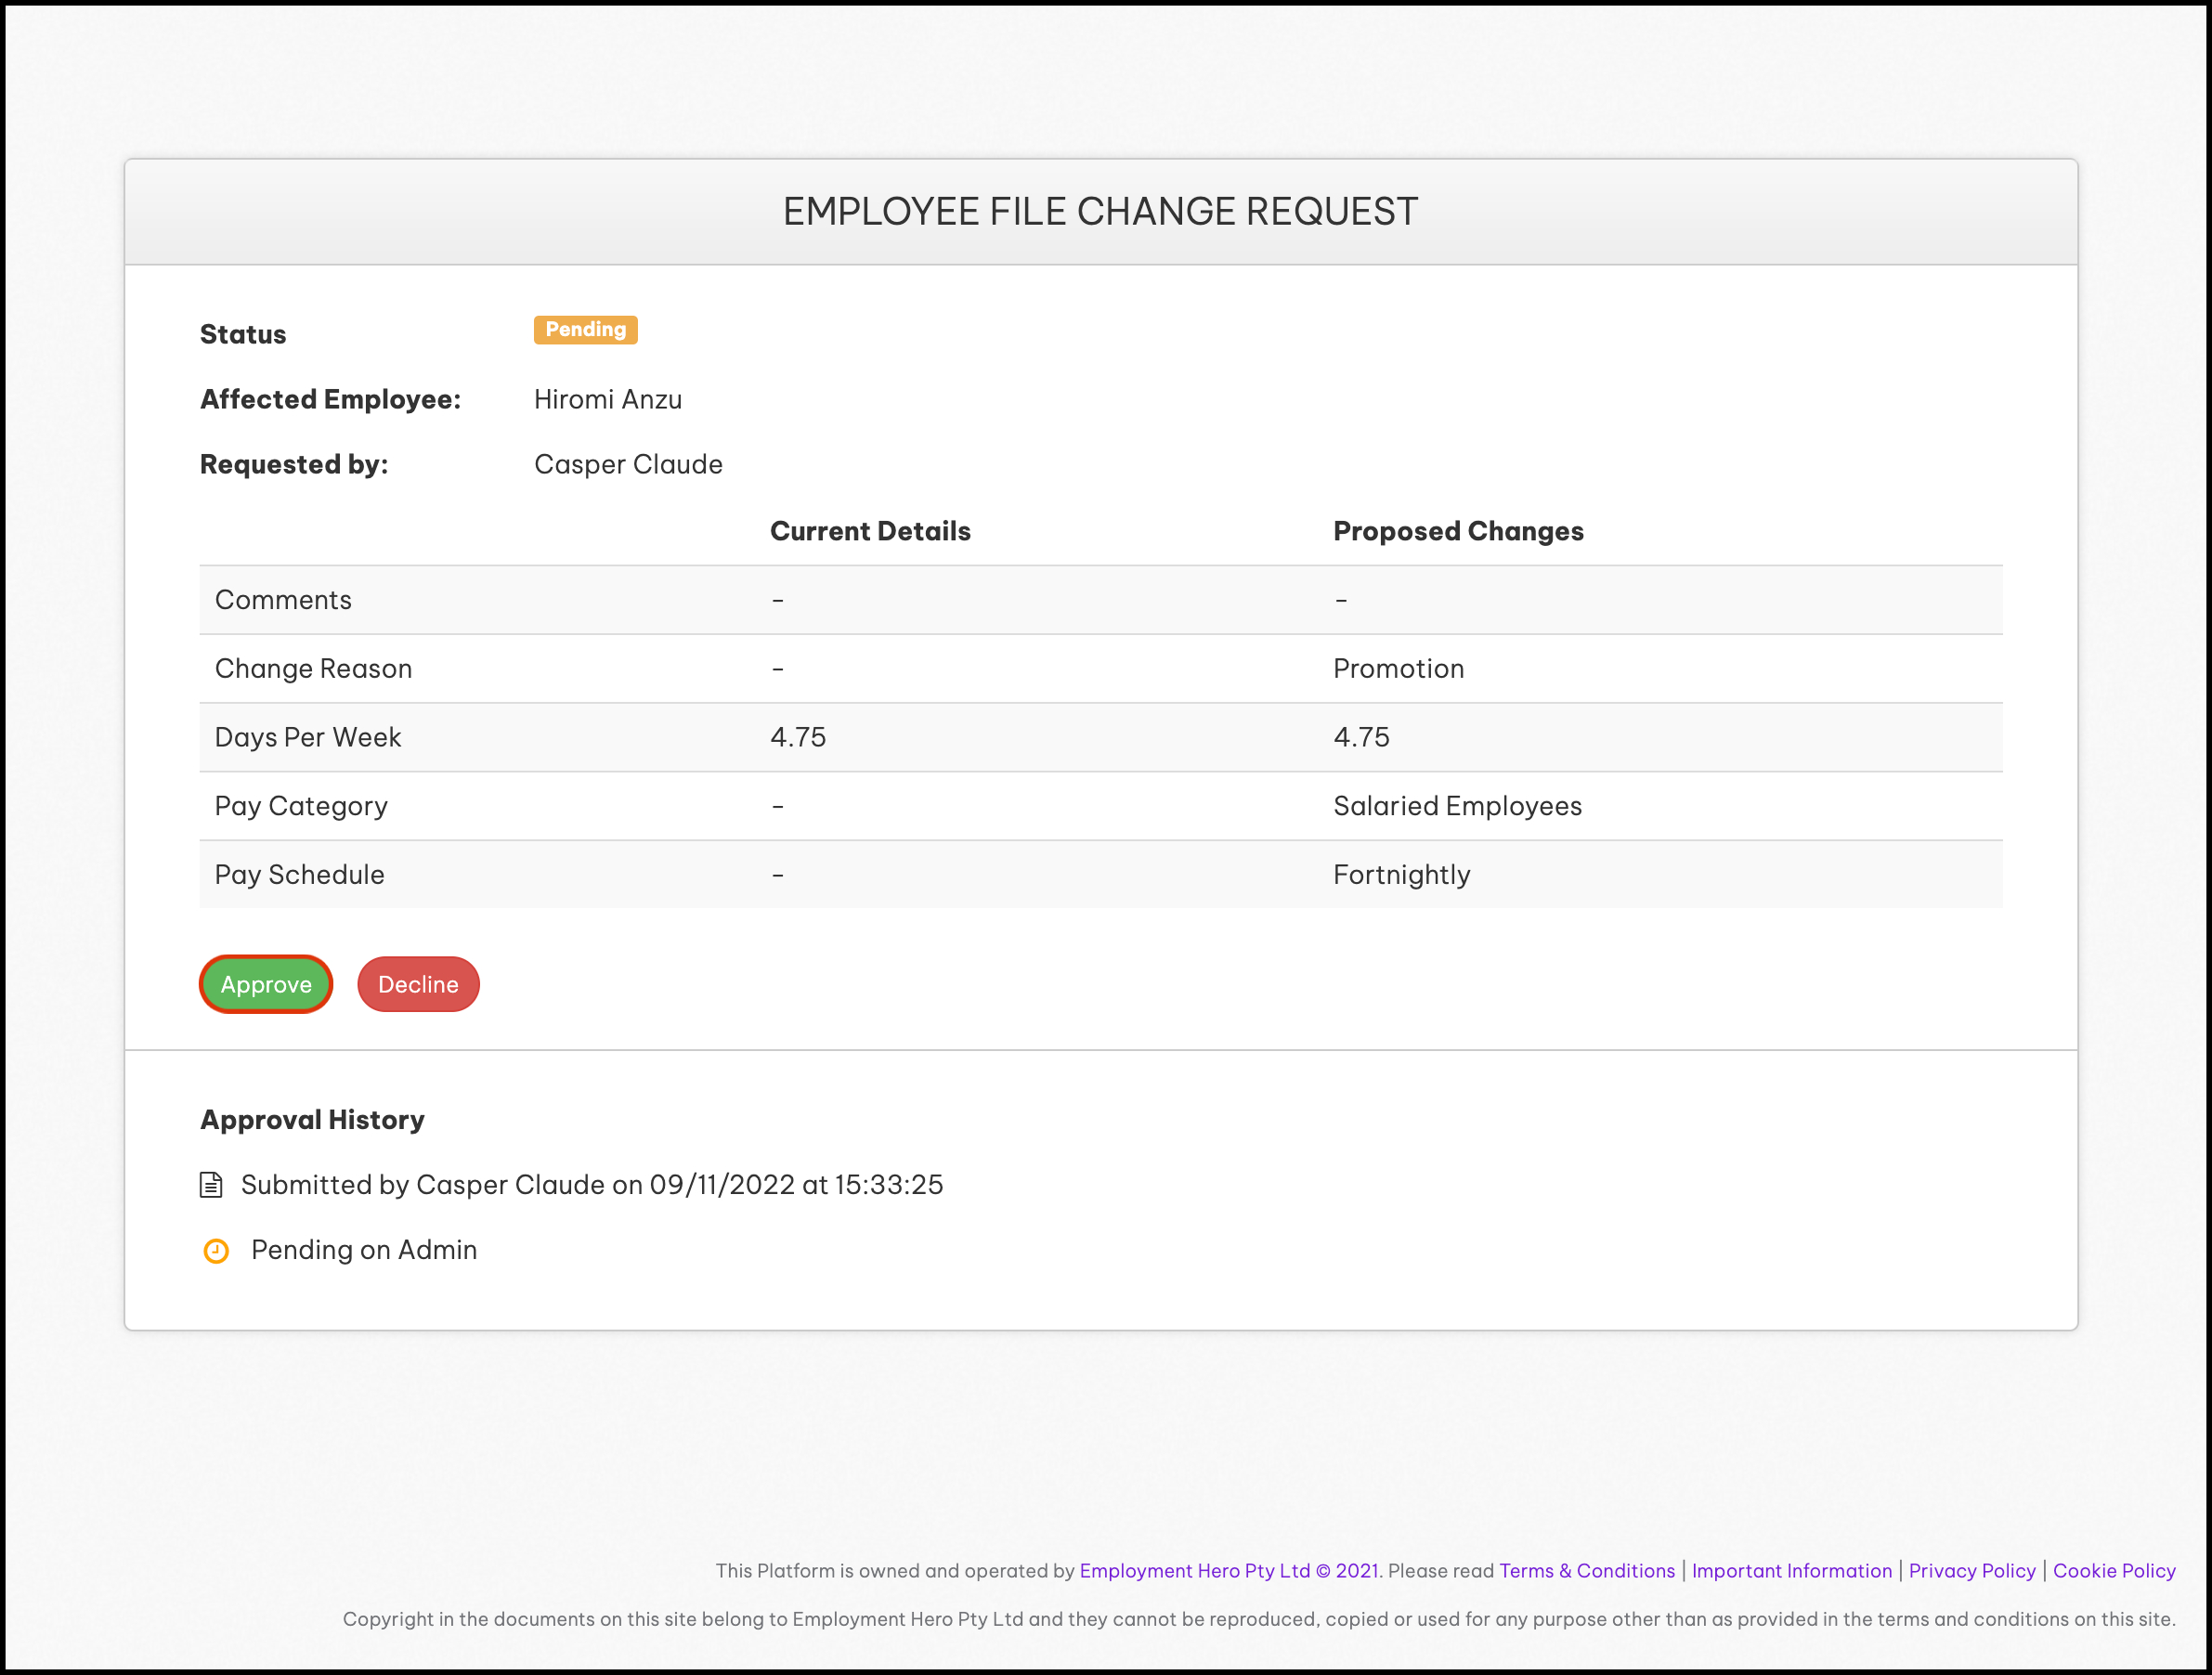Click the Approval History heading
The image size is (2212, 1675).
click(x=312, y=1120)
